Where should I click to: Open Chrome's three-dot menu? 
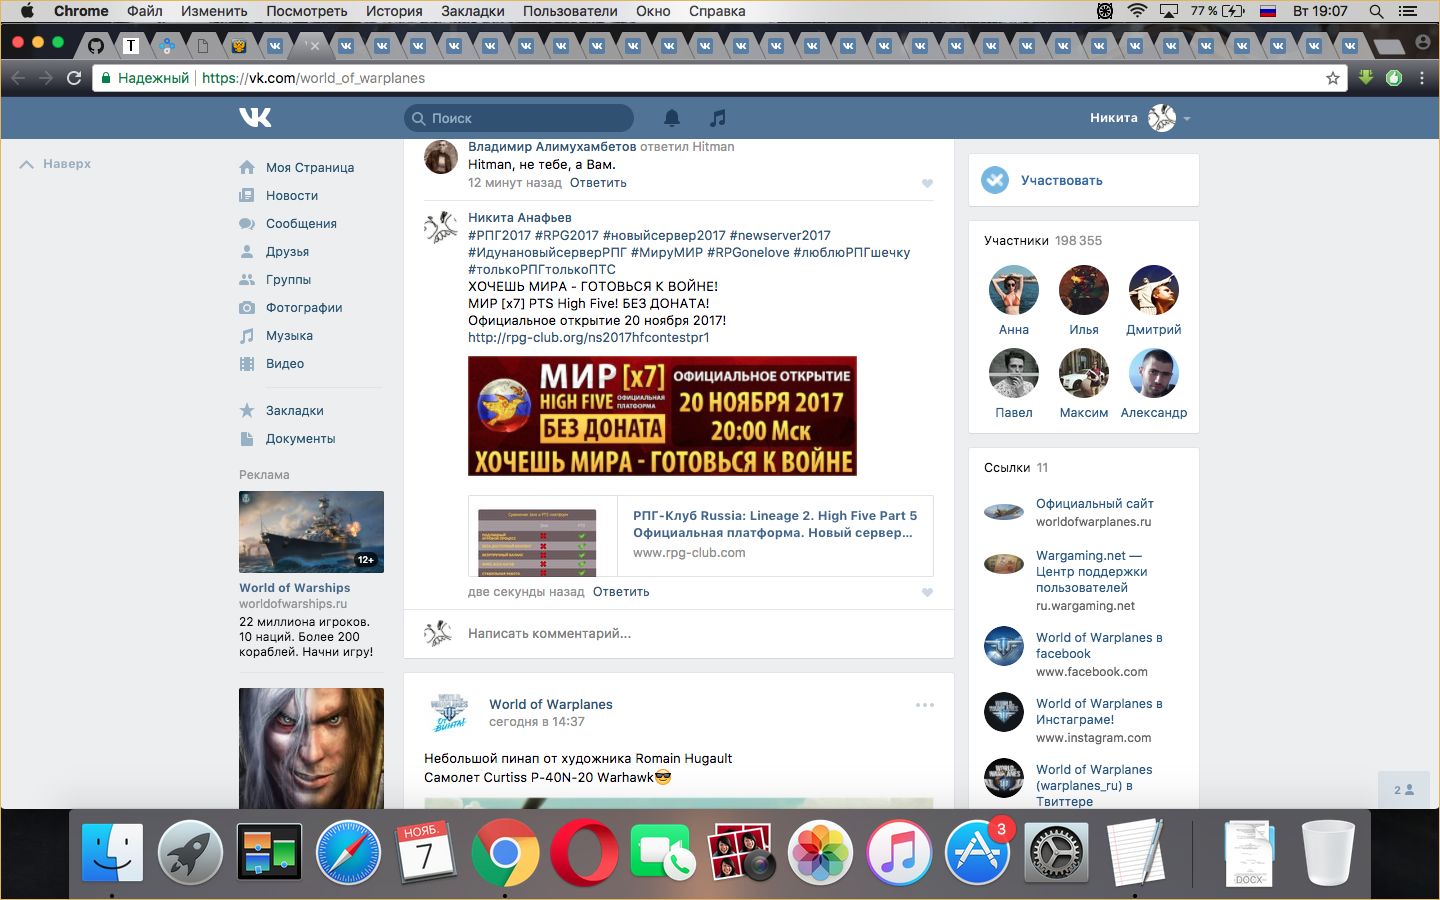tap(1422, 78)
